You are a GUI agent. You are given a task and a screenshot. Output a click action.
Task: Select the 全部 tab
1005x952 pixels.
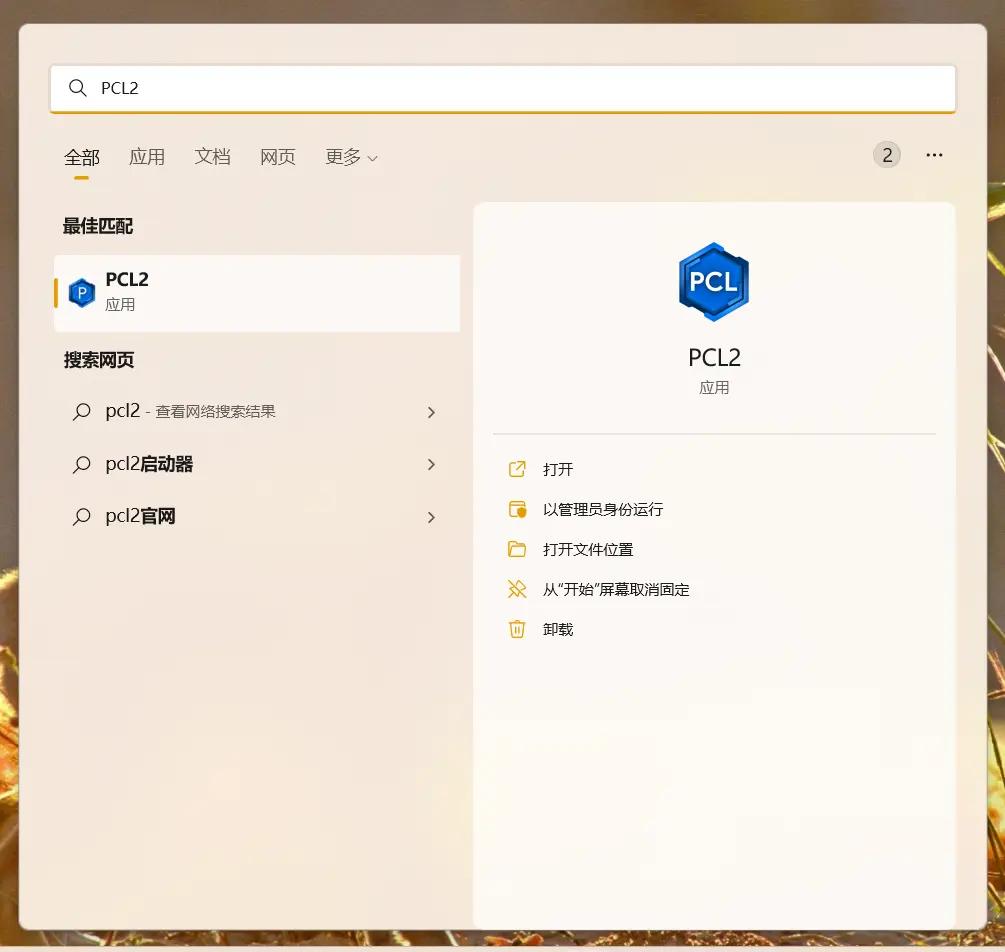[x=81, y=157]
